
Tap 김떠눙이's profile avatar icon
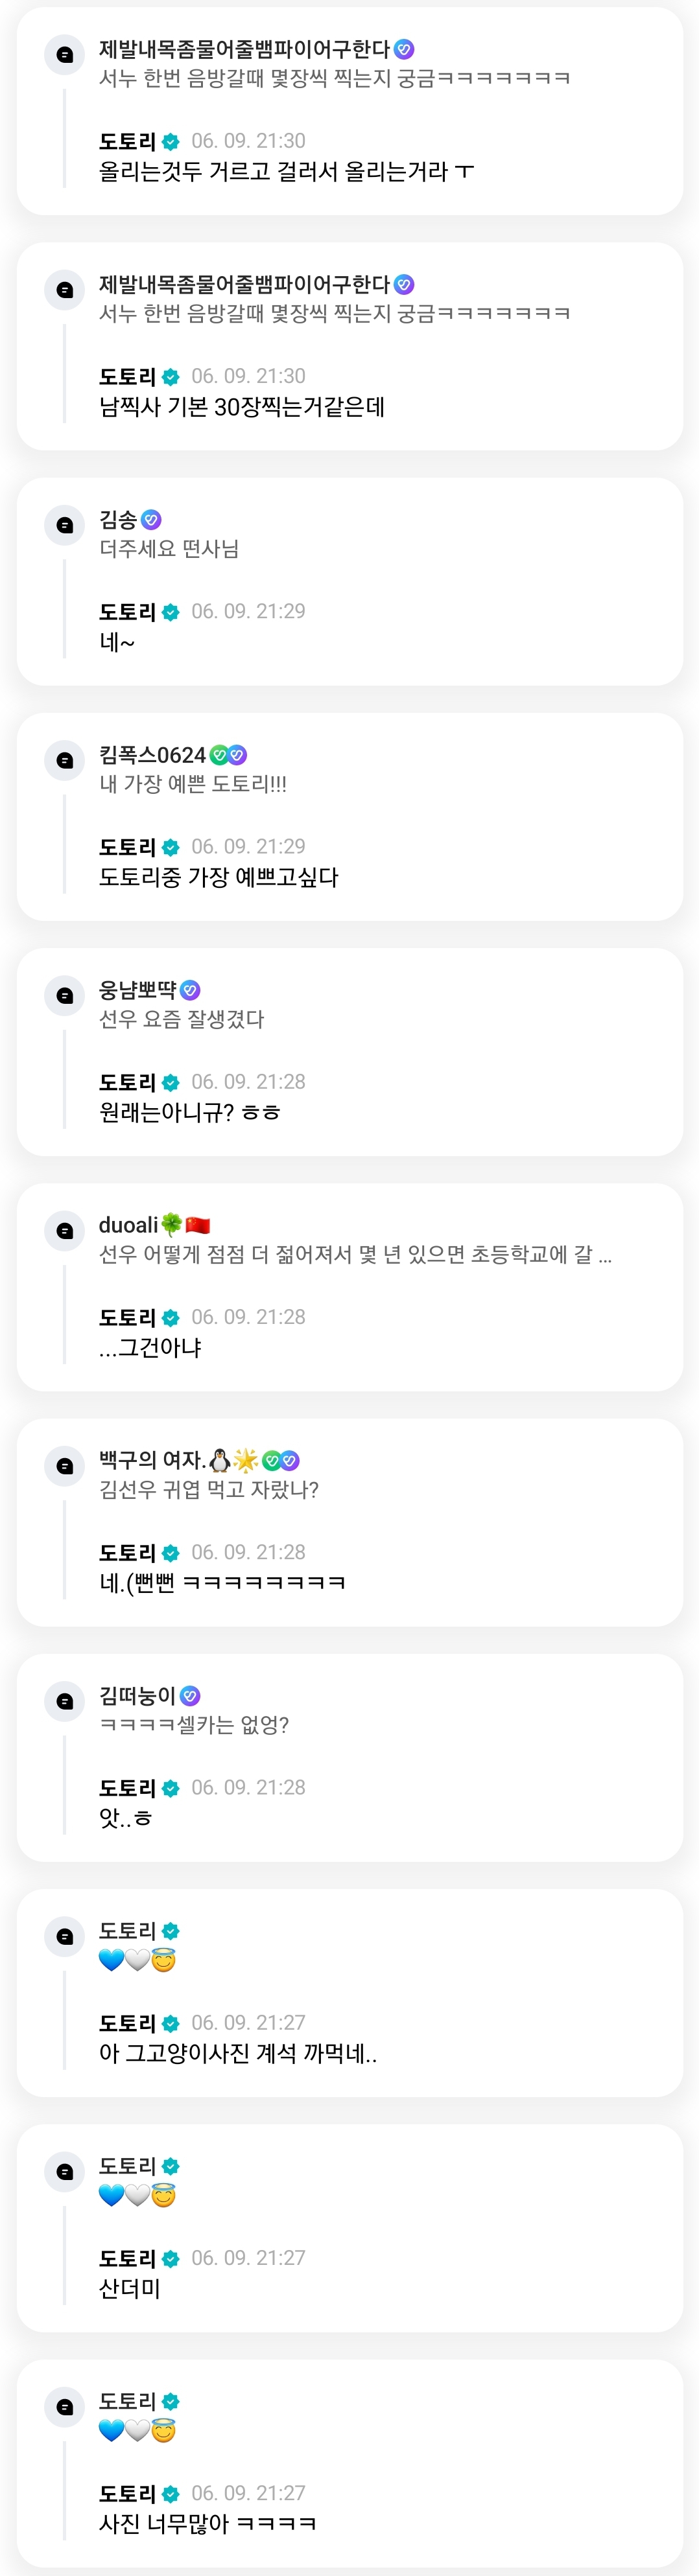65,1700
